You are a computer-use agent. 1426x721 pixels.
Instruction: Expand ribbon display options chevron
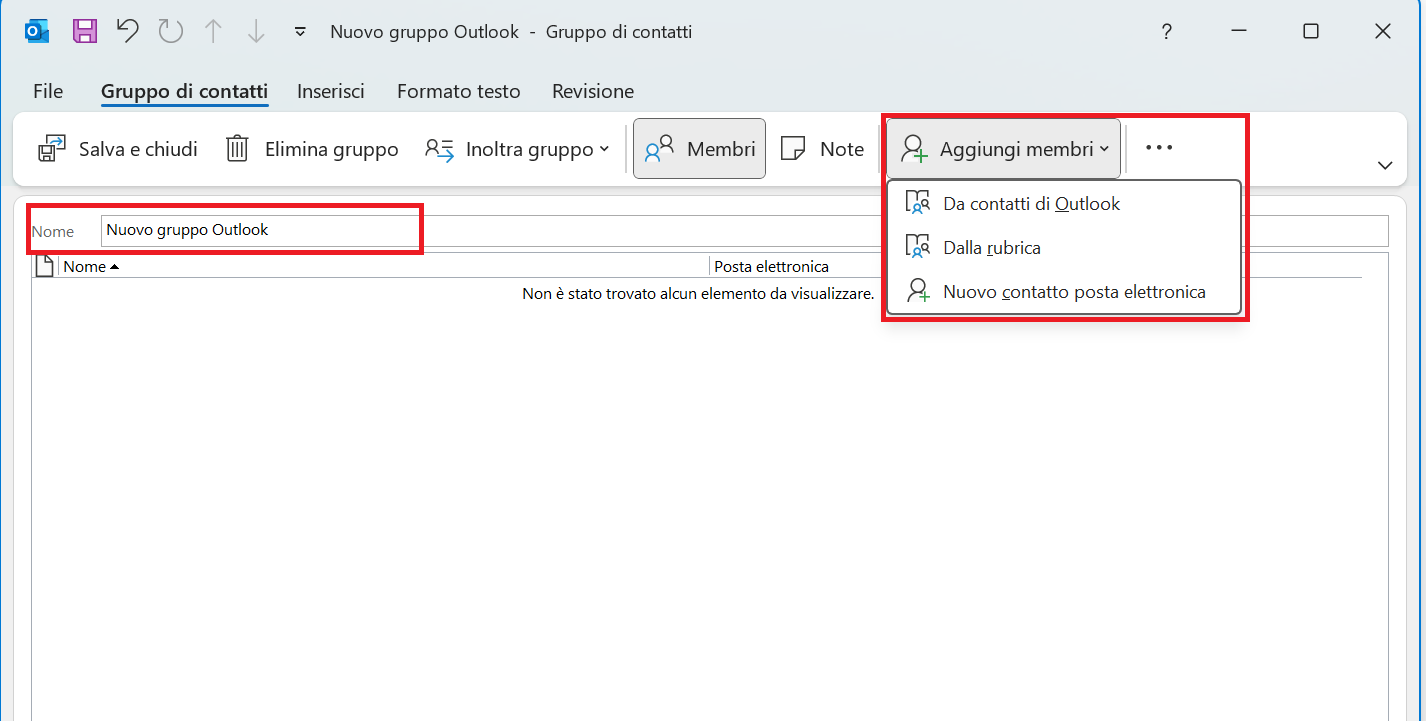(x=1385, y=165)
